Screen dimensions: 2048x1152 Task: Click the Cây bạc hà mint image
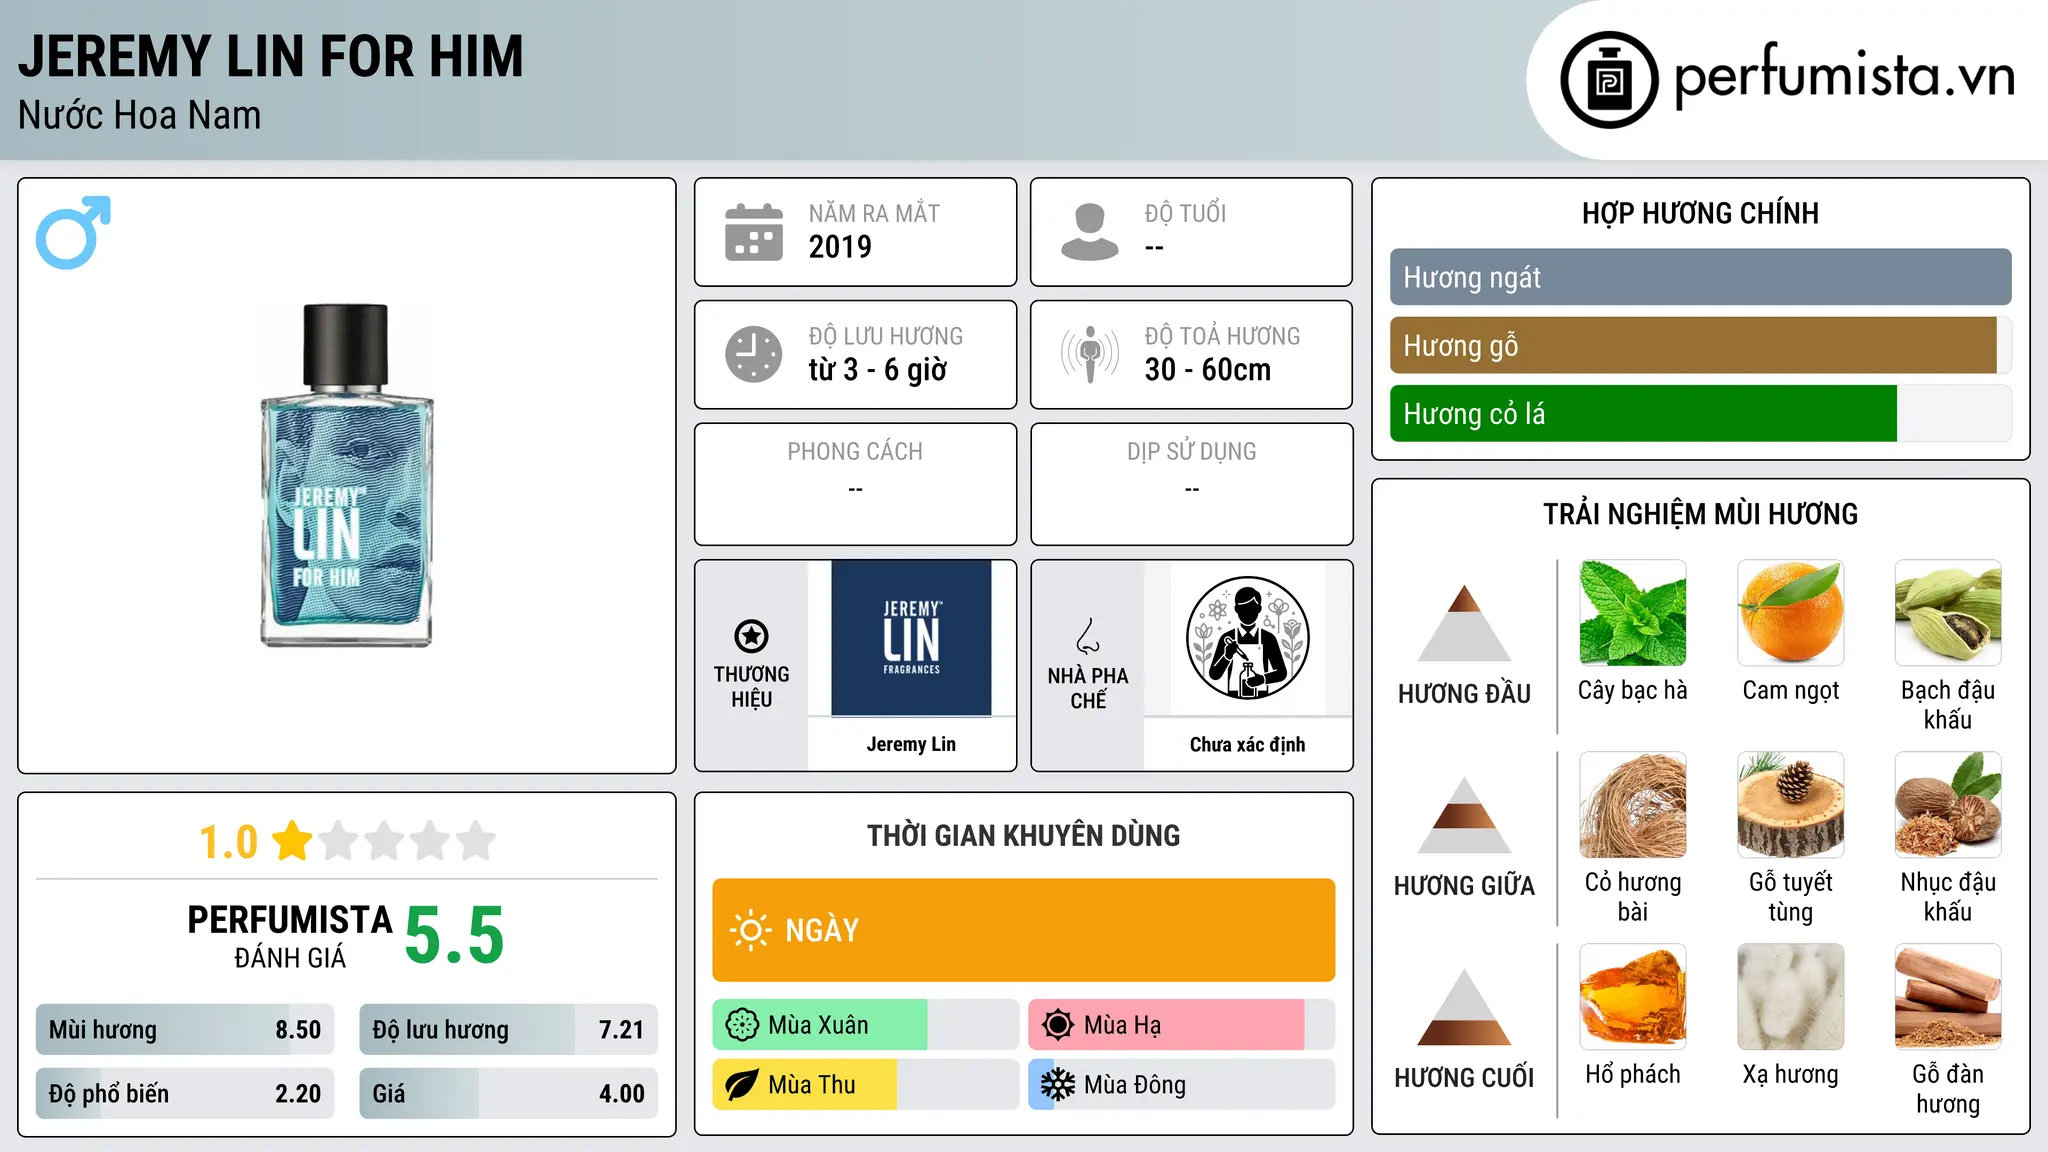click(1633, 613)
